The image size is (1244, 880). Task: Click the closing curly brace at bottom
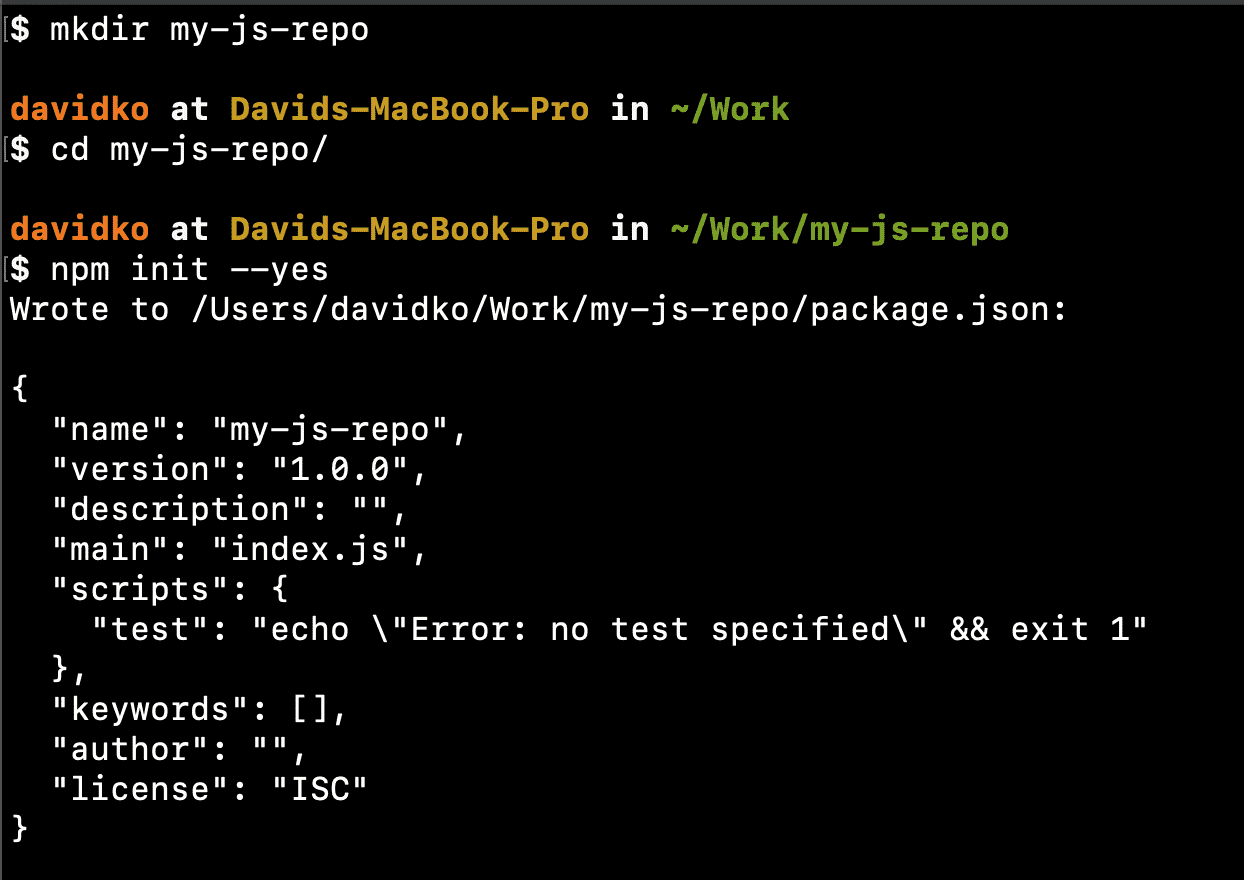pyautogui.click(x=19, y=829)
